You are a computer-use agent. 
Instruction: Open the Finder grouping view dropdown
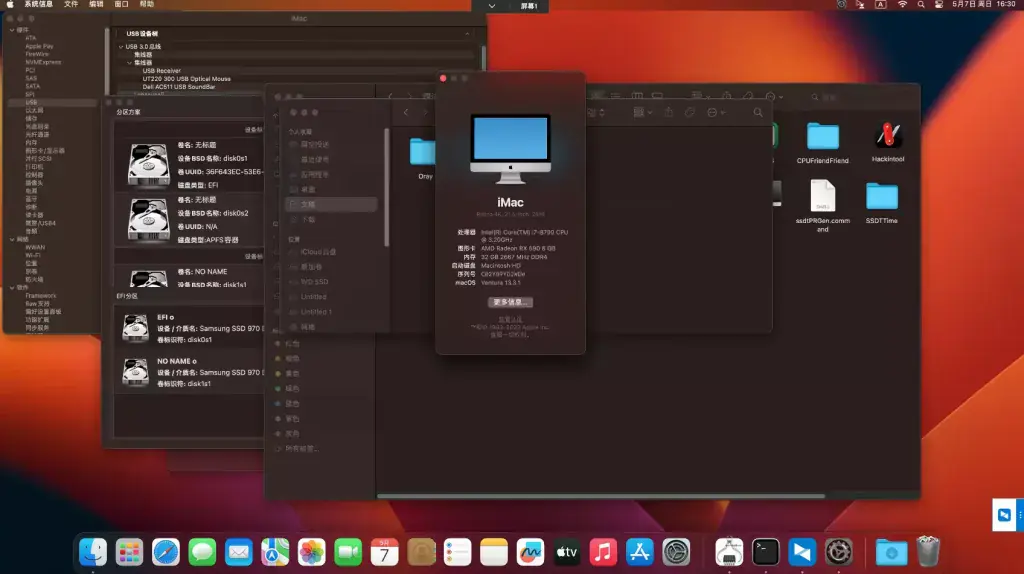point(643,112)
